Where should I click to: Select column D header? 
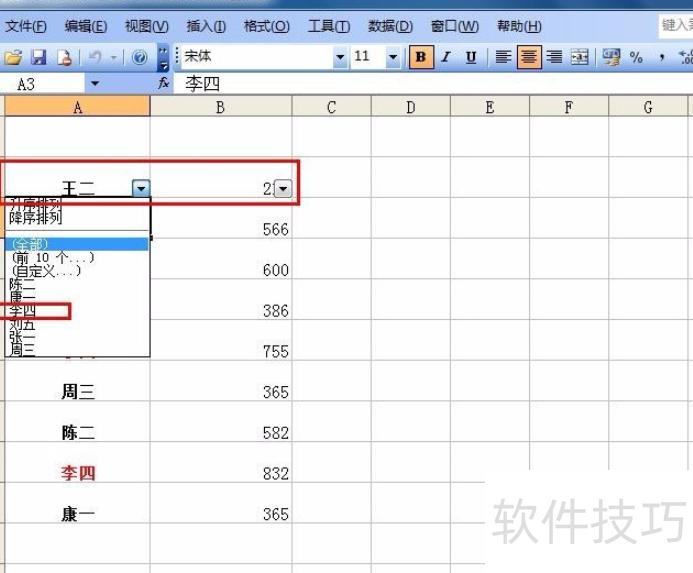pos(411,107)
